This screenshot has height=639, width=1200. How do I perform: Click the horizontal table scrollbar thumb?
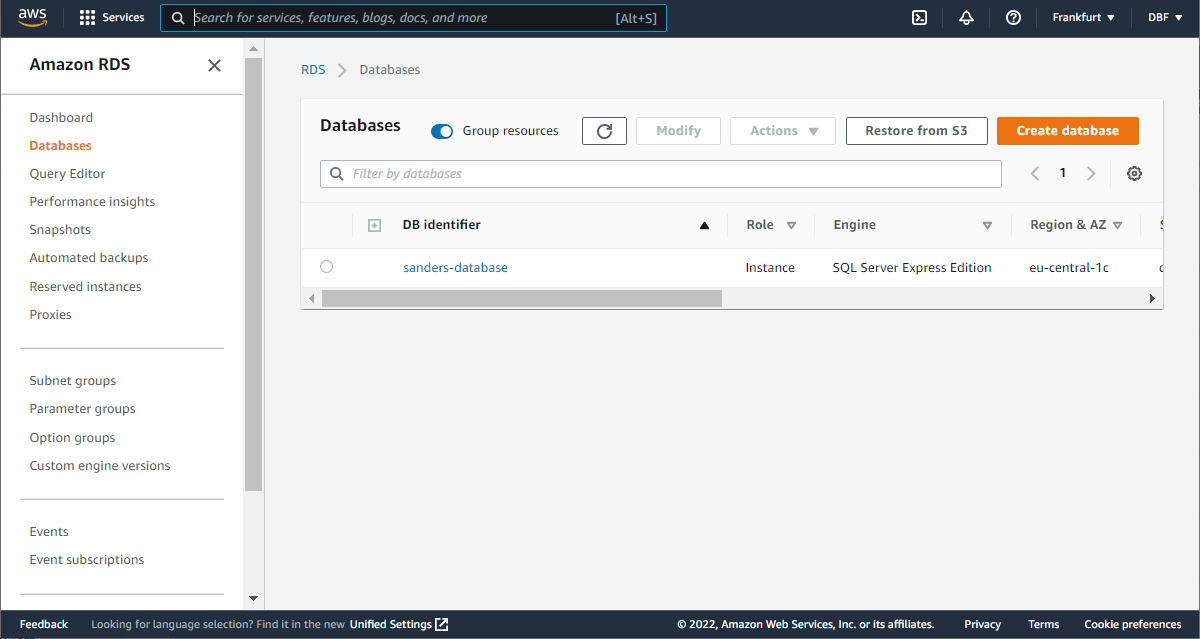click(x=521, y=298)
